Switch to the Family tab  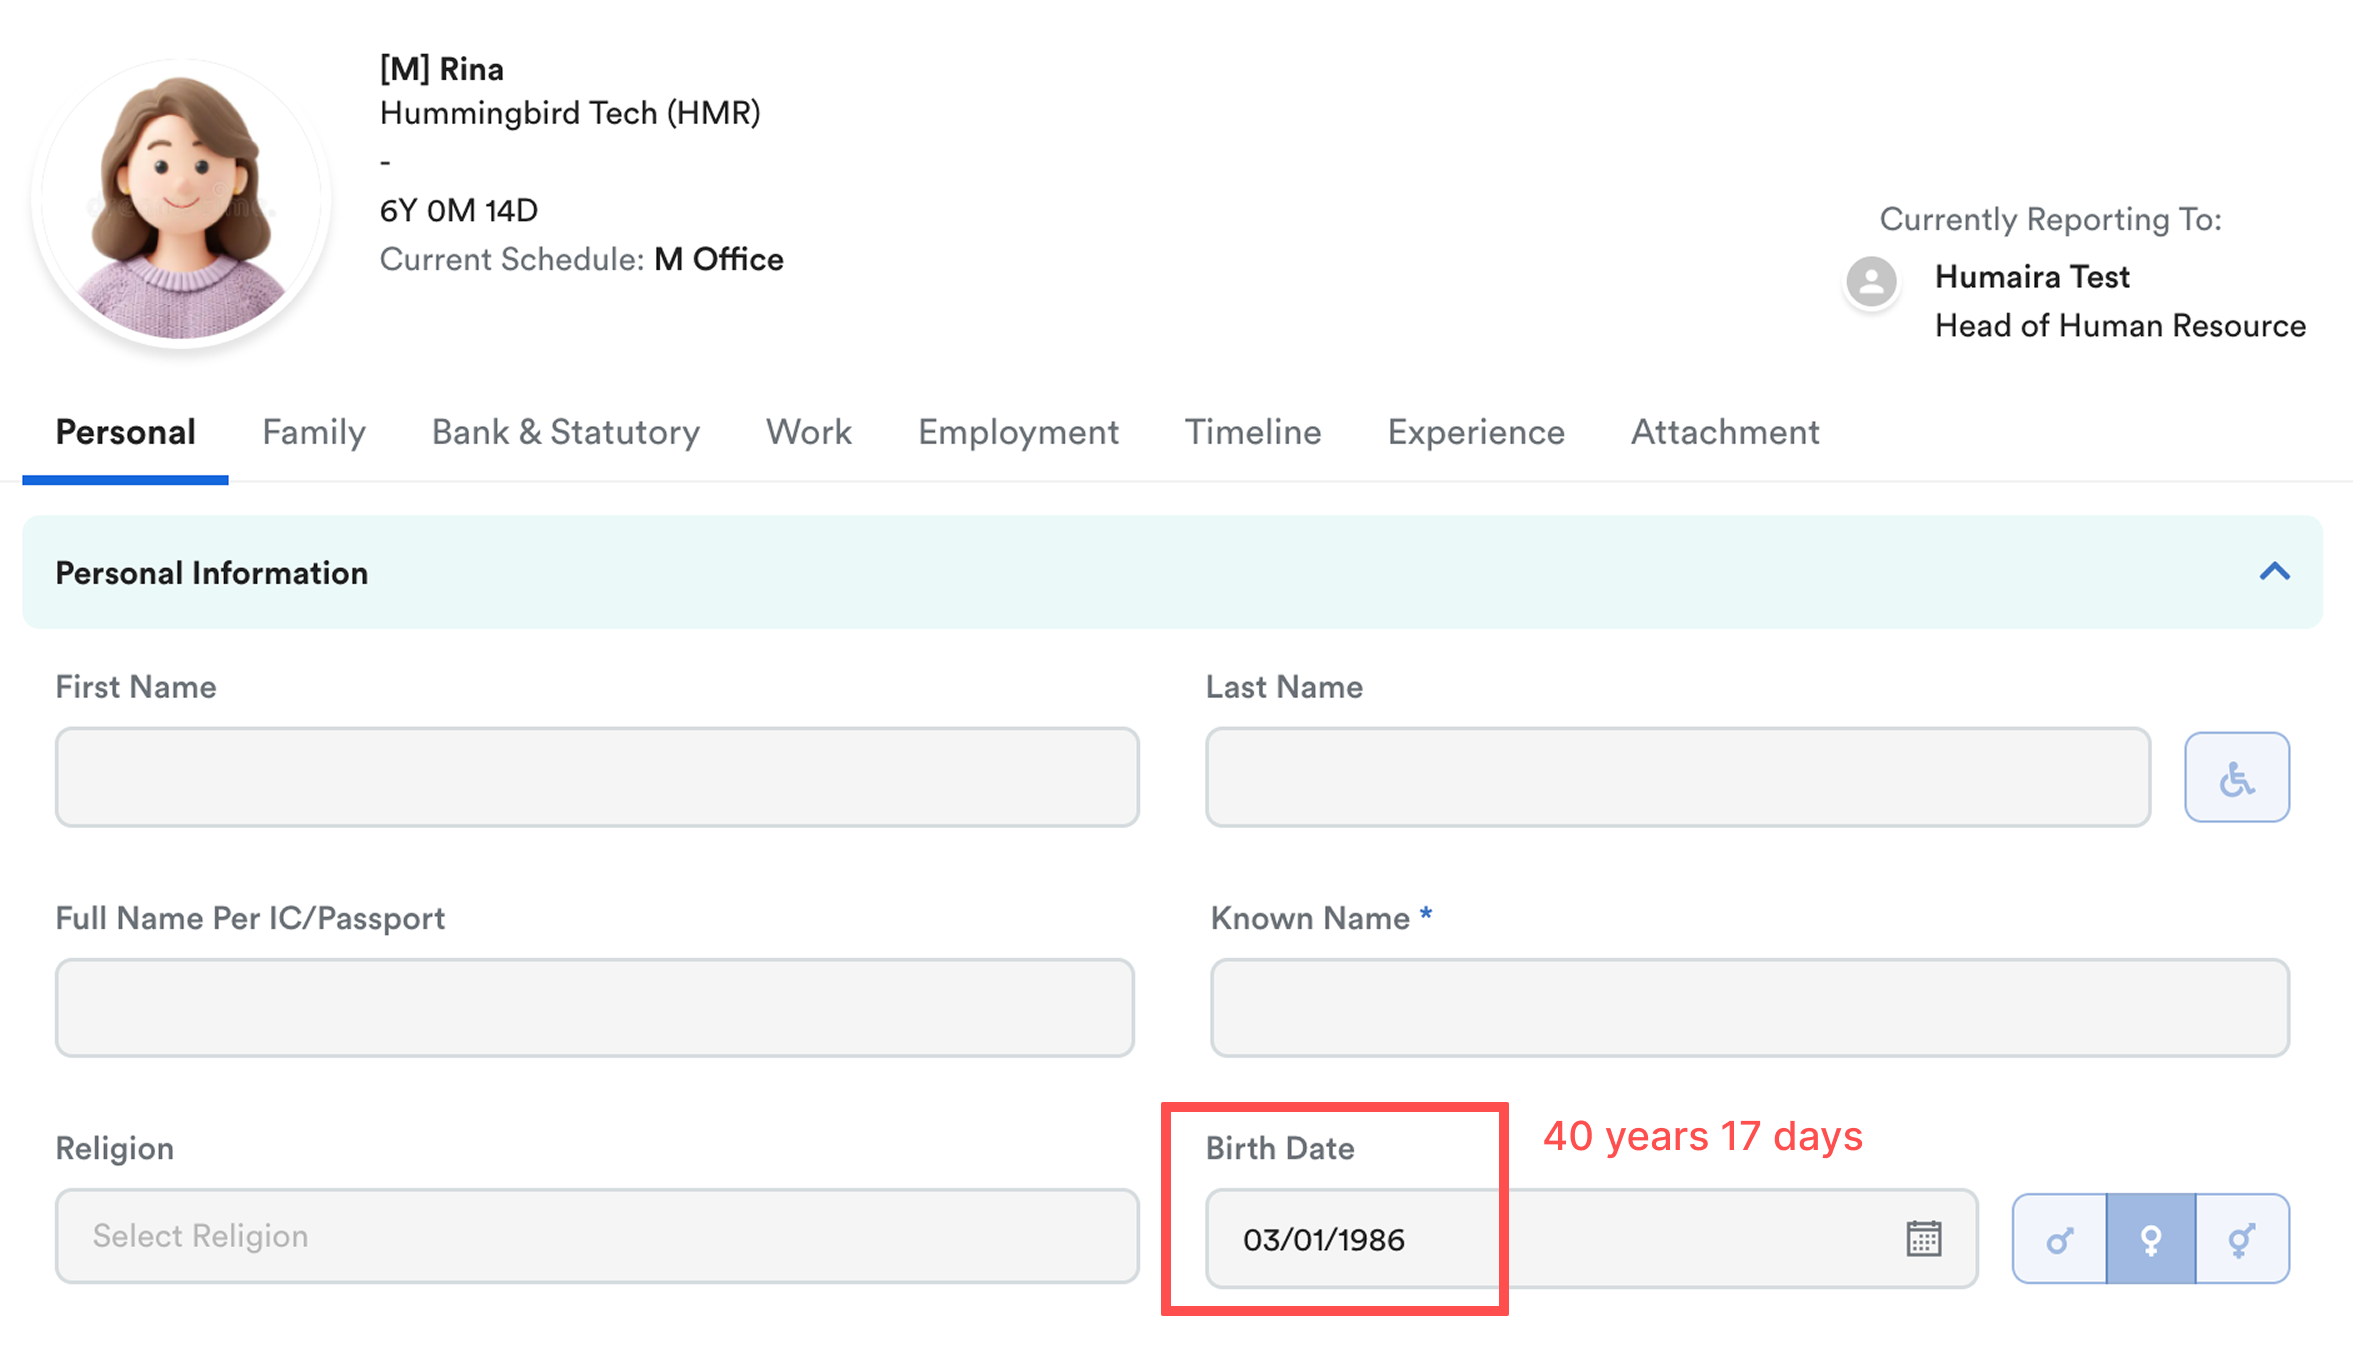pyautogui.click(x=313, y=432)
